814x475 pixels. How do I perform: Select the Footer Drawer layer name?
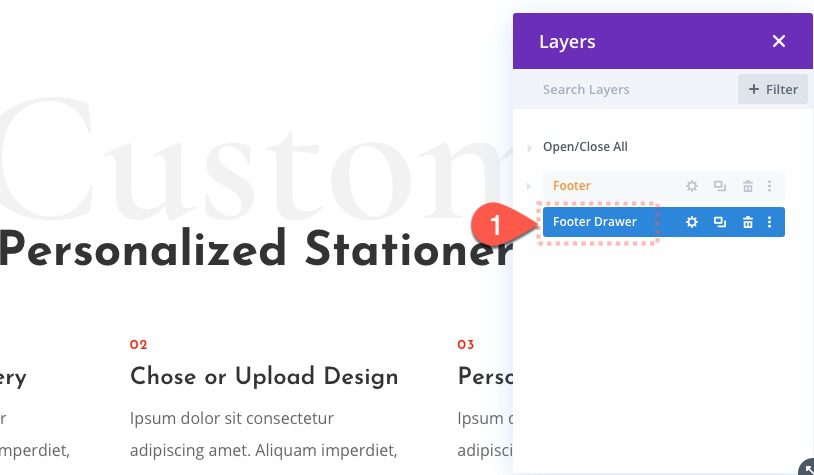pos(595,222)
